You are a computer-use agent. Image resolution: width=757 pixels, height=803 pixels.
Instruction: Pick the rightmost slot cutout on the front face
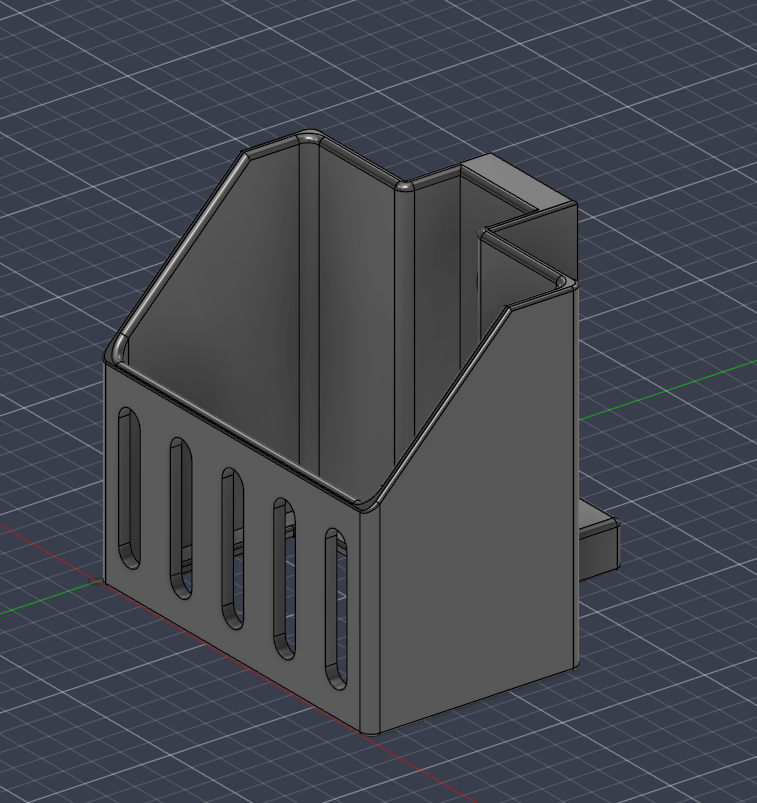tap(336, 608)
